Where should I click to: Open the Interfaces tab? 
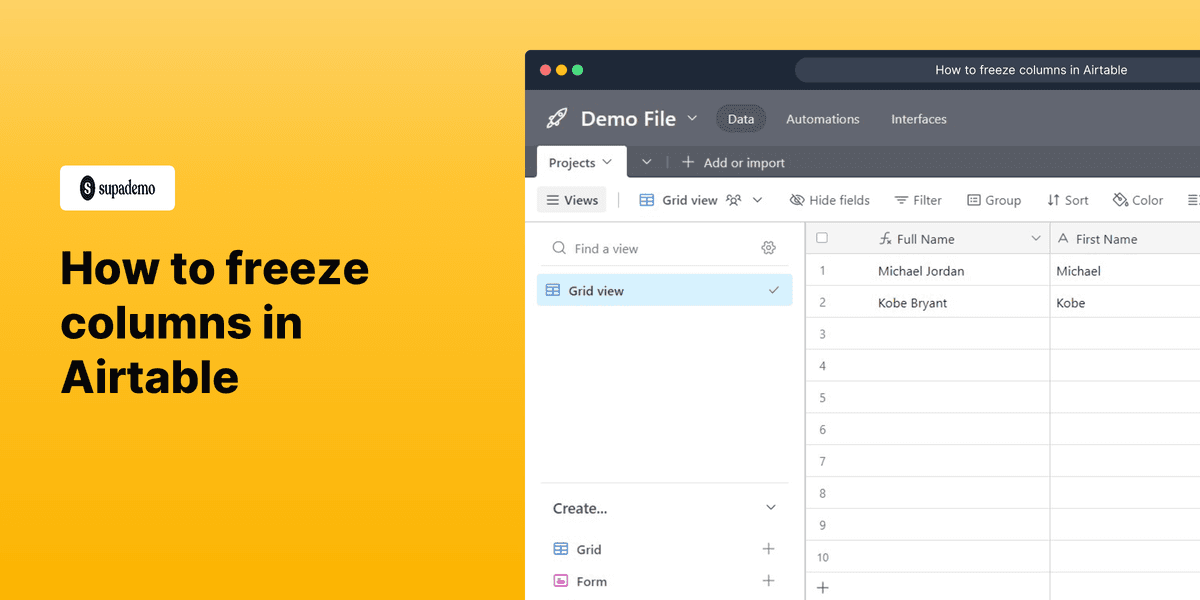[918, 119]
